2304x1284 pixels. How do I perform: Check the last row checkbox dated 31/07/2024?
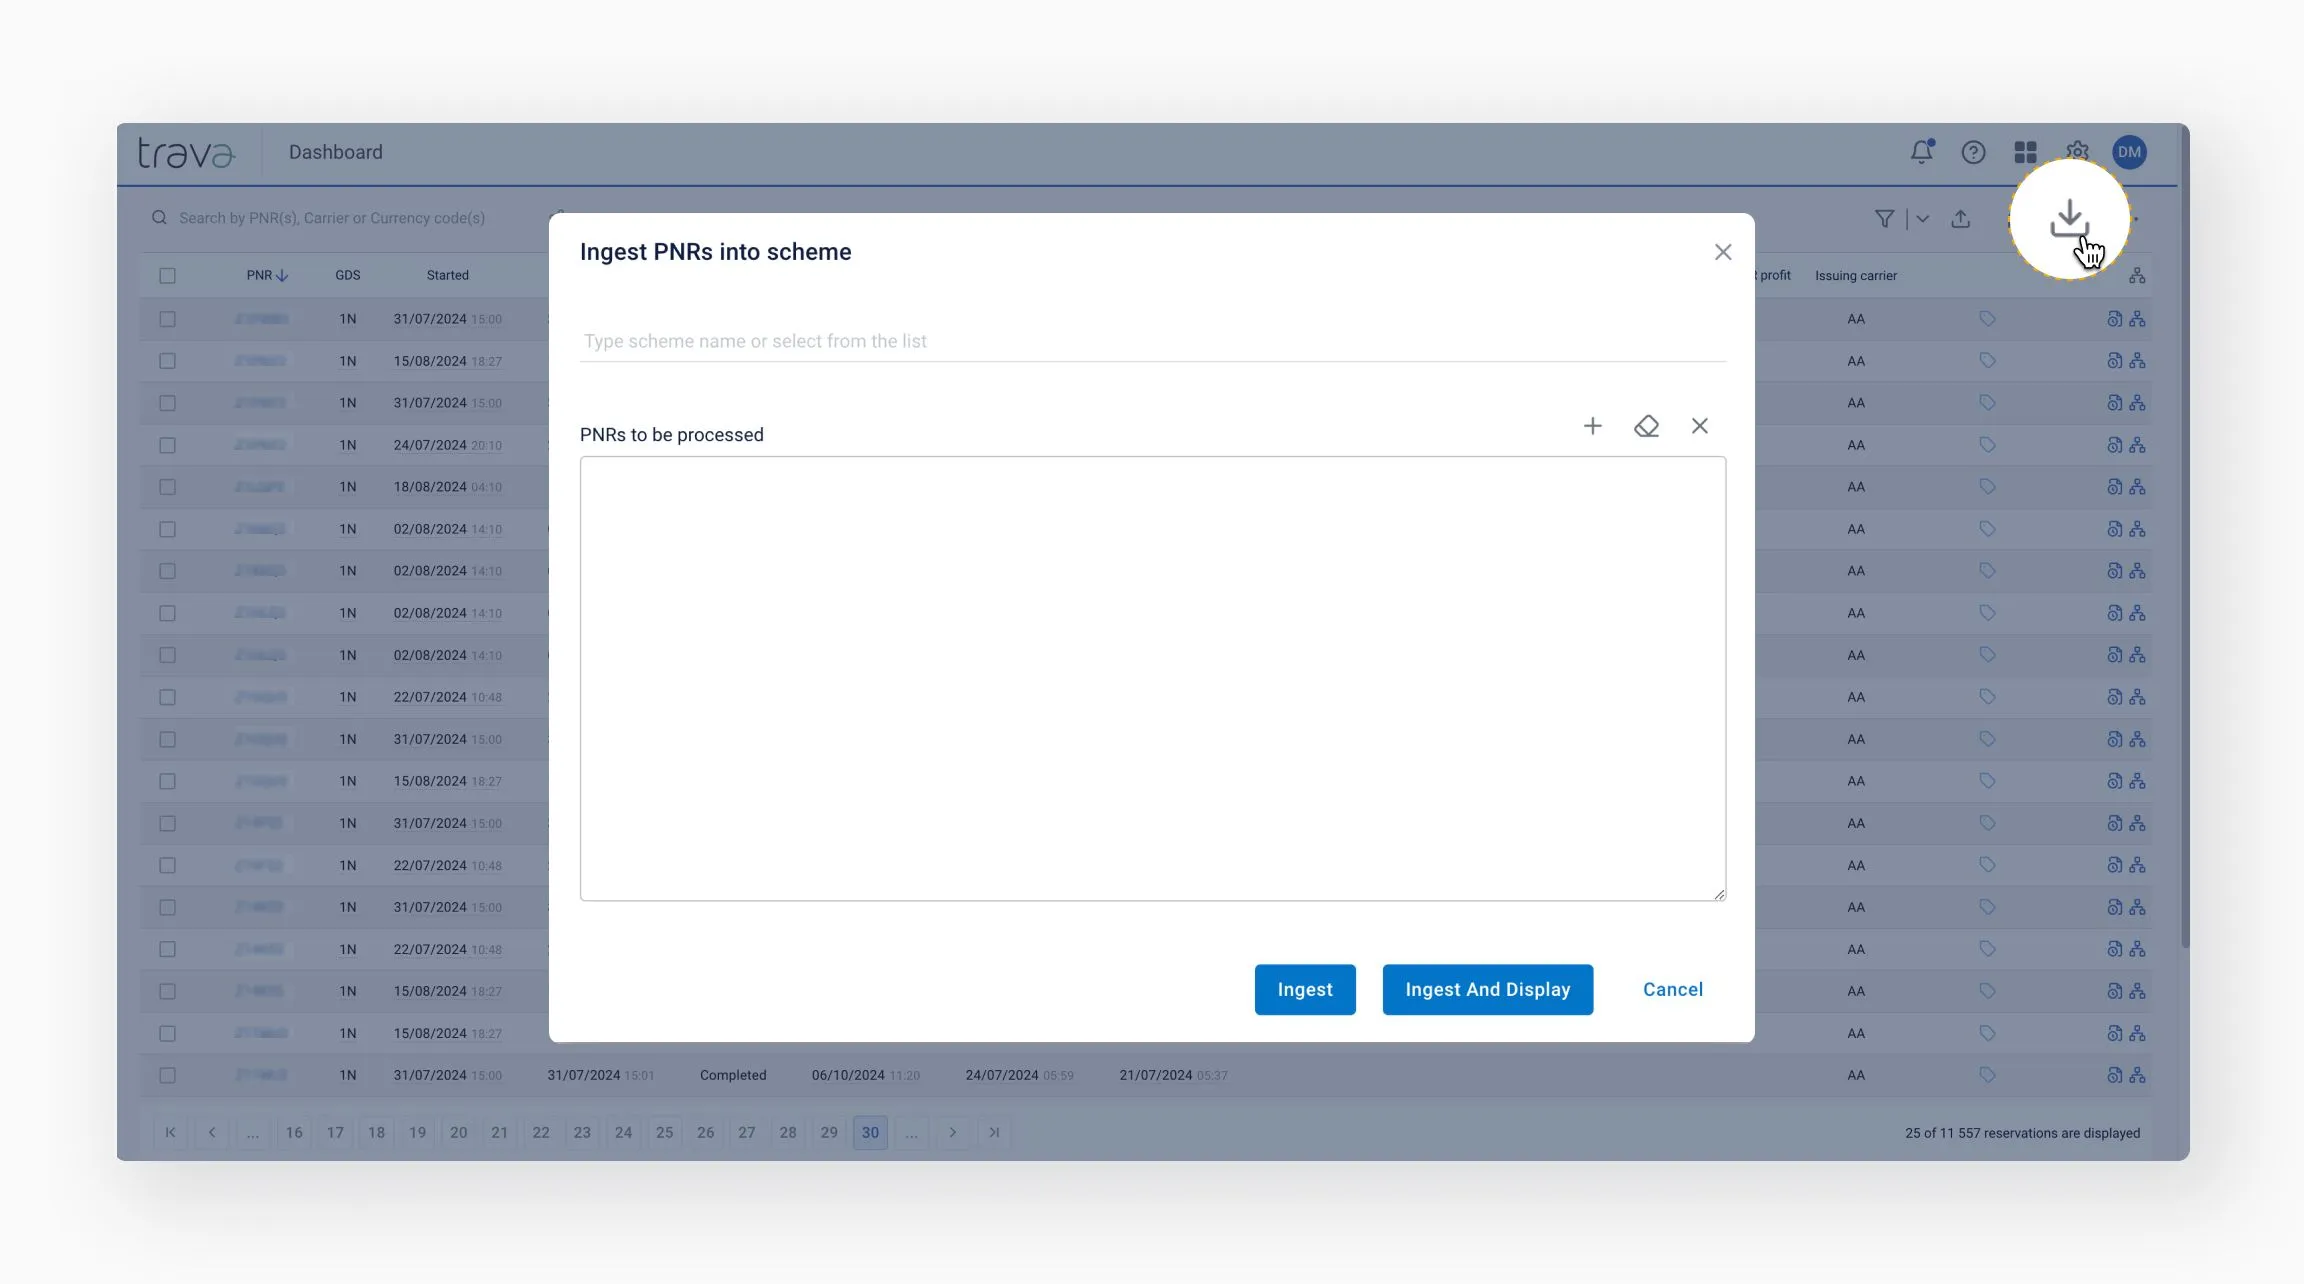167,1075
